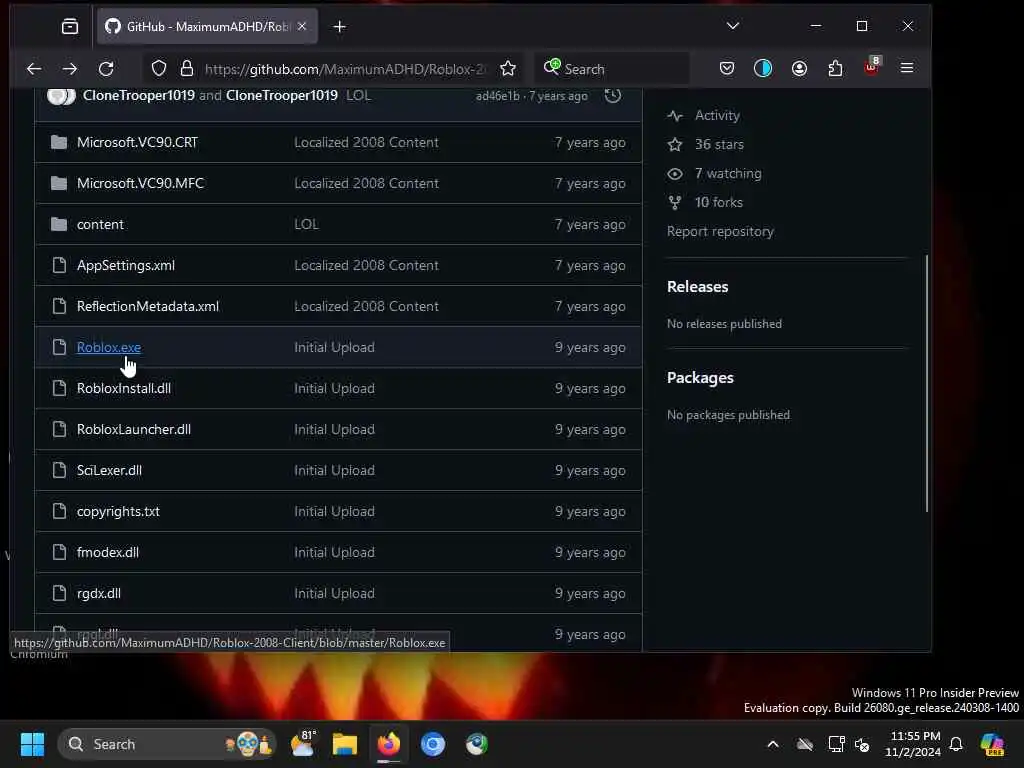
Task: Open Pocket save icon
Action: click(x=727, y=68)
